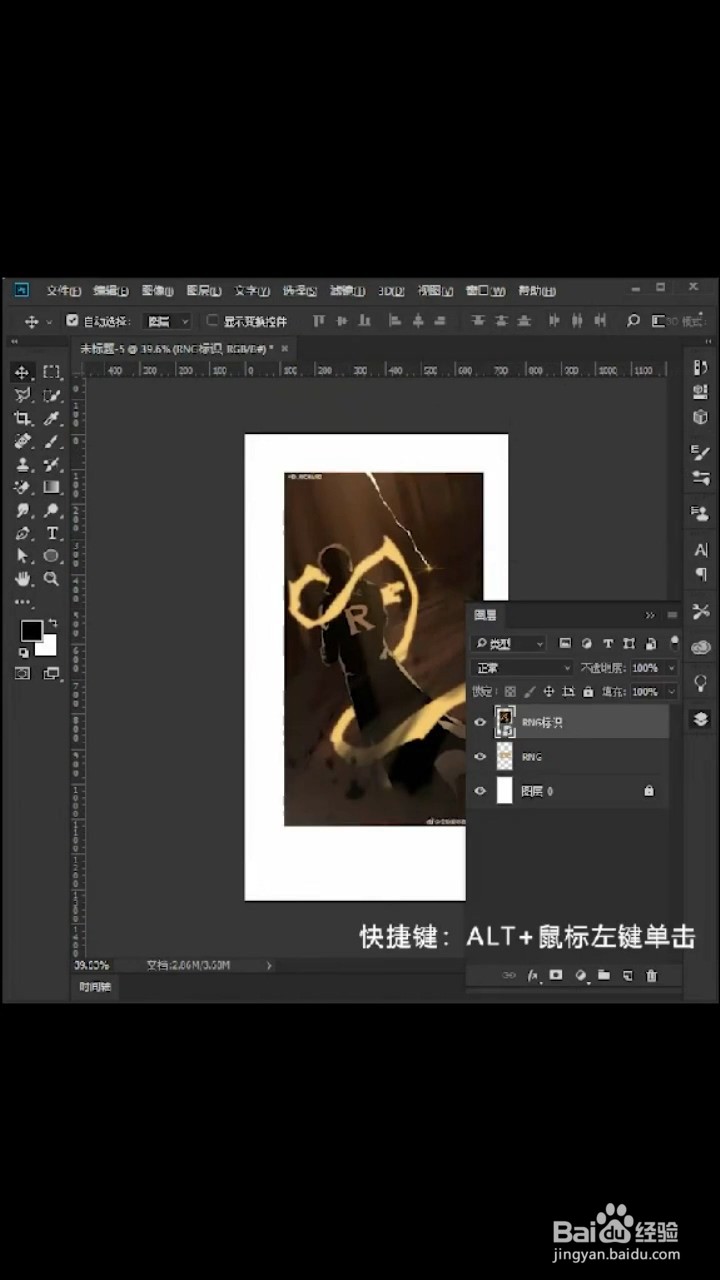
Task: Expand the 不透明度 100% slider arrow
Action: (671, 668)
